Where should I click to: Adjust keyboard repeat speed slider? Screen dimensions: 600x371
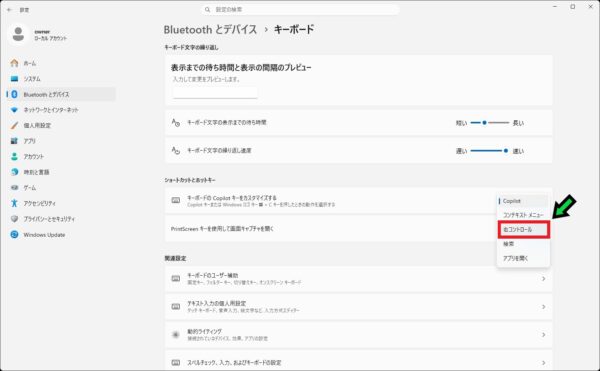(490, 151)
